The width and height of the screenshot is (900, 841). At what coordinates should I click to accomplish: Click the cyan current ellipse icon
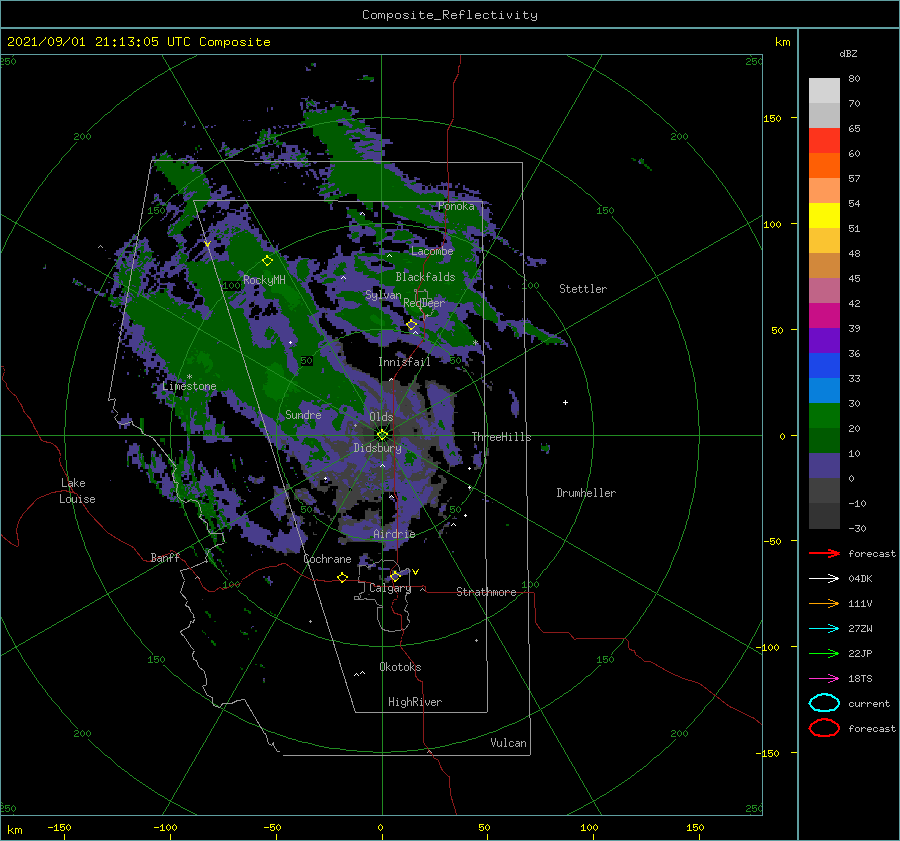point(824,703)
